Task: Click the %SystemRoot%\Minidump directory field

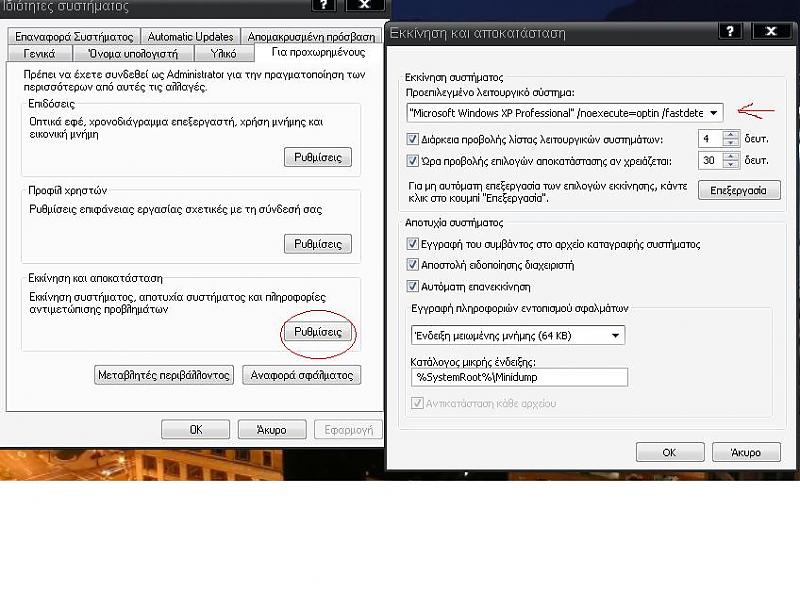Action: 519,377
